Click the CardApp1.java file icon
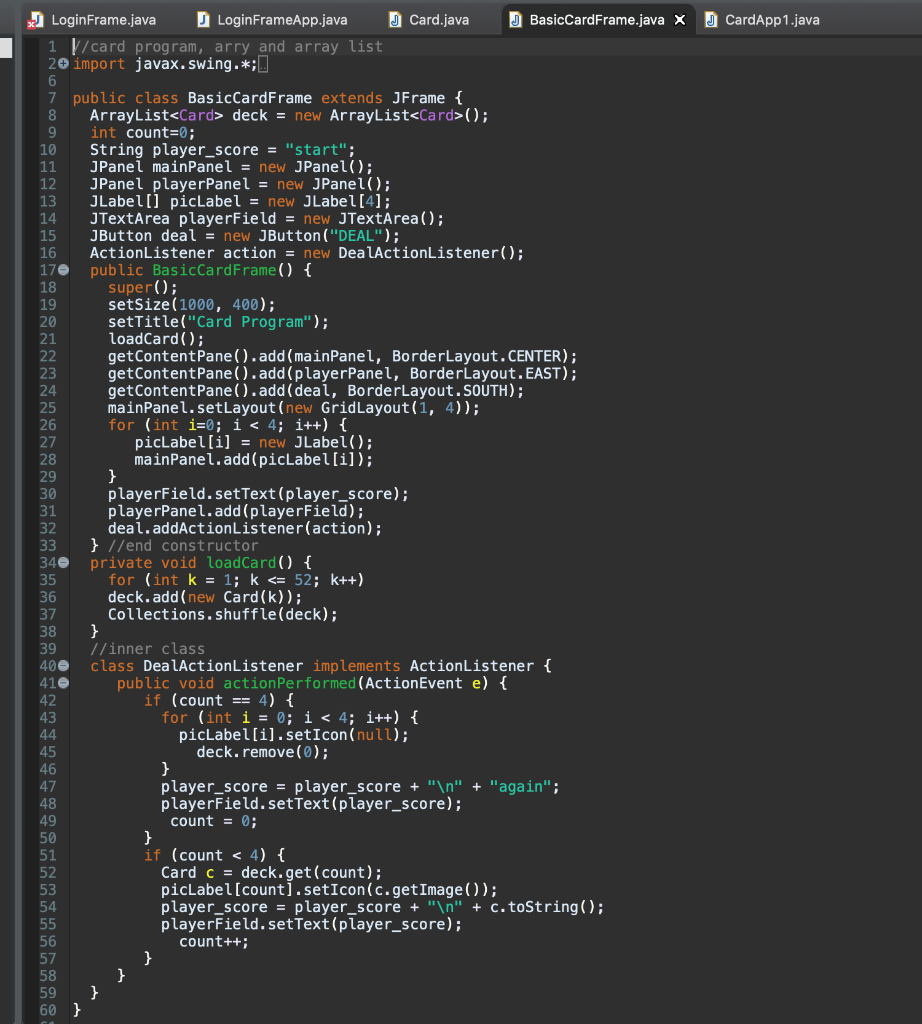Viewport: 922px width, 1024px height. [711, 20]
